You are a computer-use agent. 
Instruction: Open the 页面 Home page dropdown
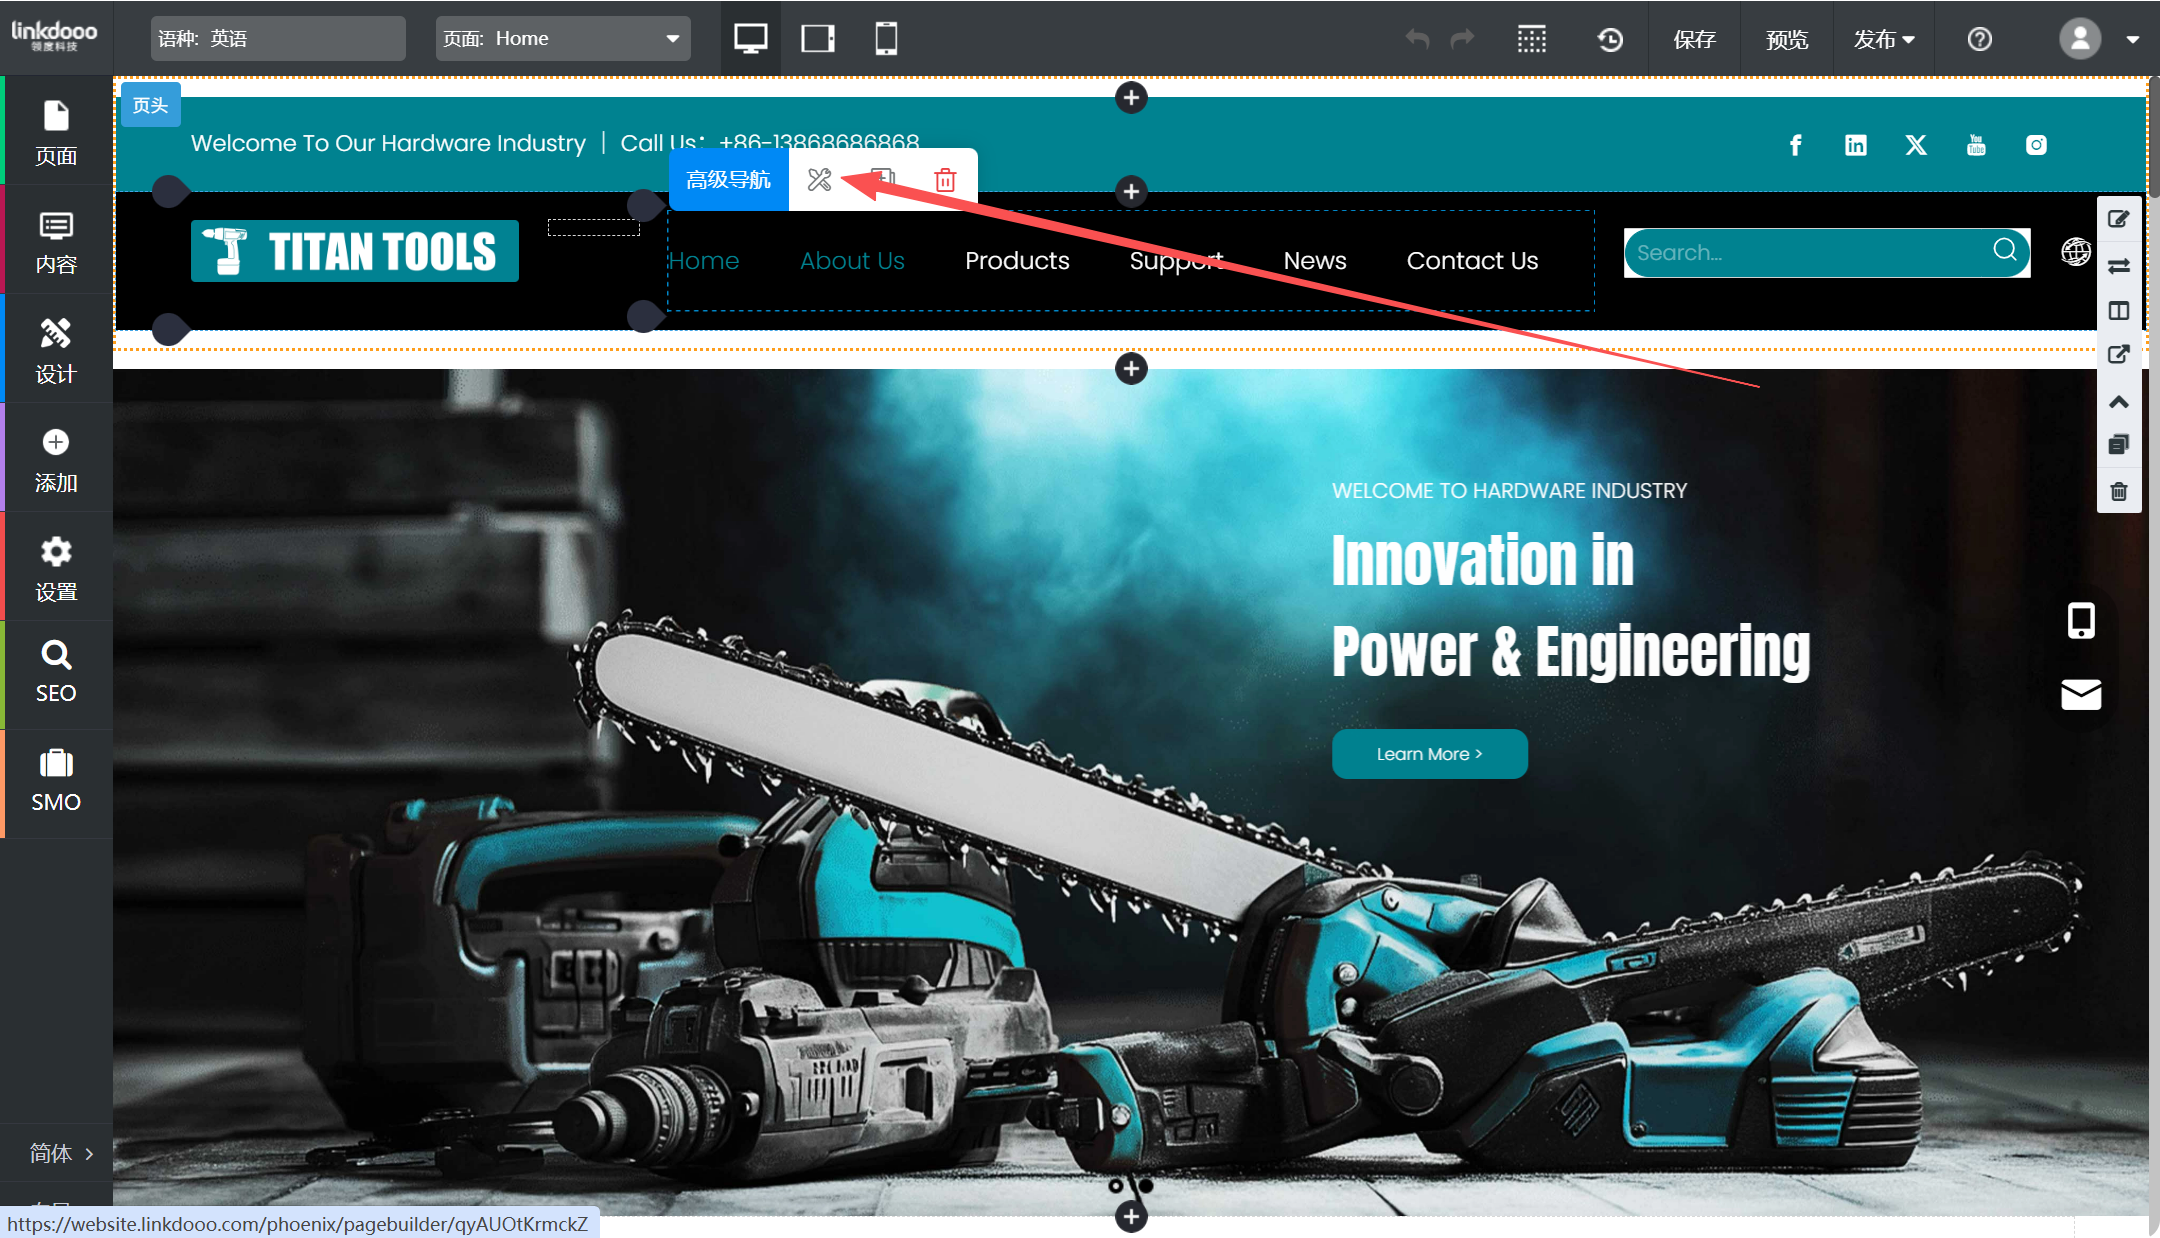pyautogui.click(x=563, y=39)
